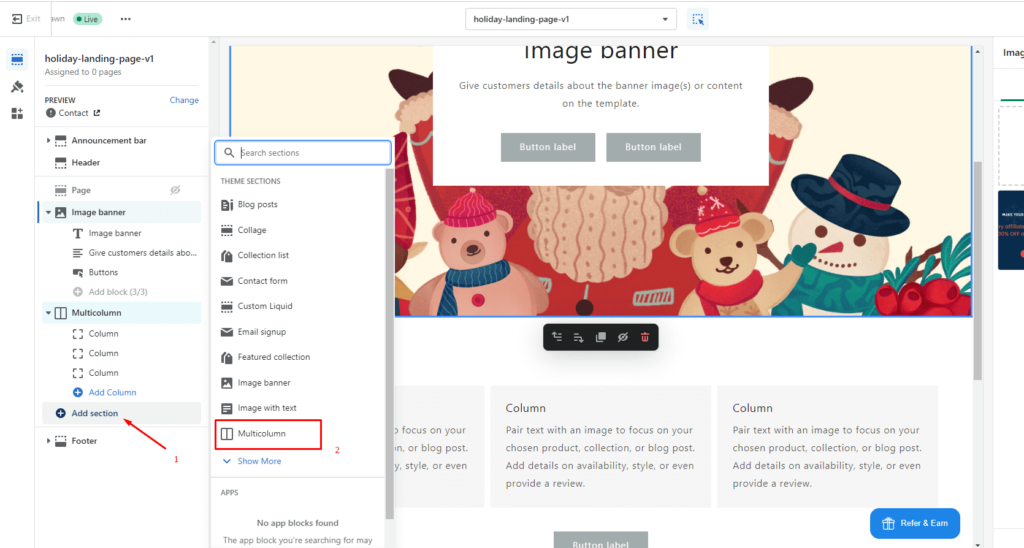Click the Add section button
This screenshot has height=548, width=1024.
tap(121, 413)
